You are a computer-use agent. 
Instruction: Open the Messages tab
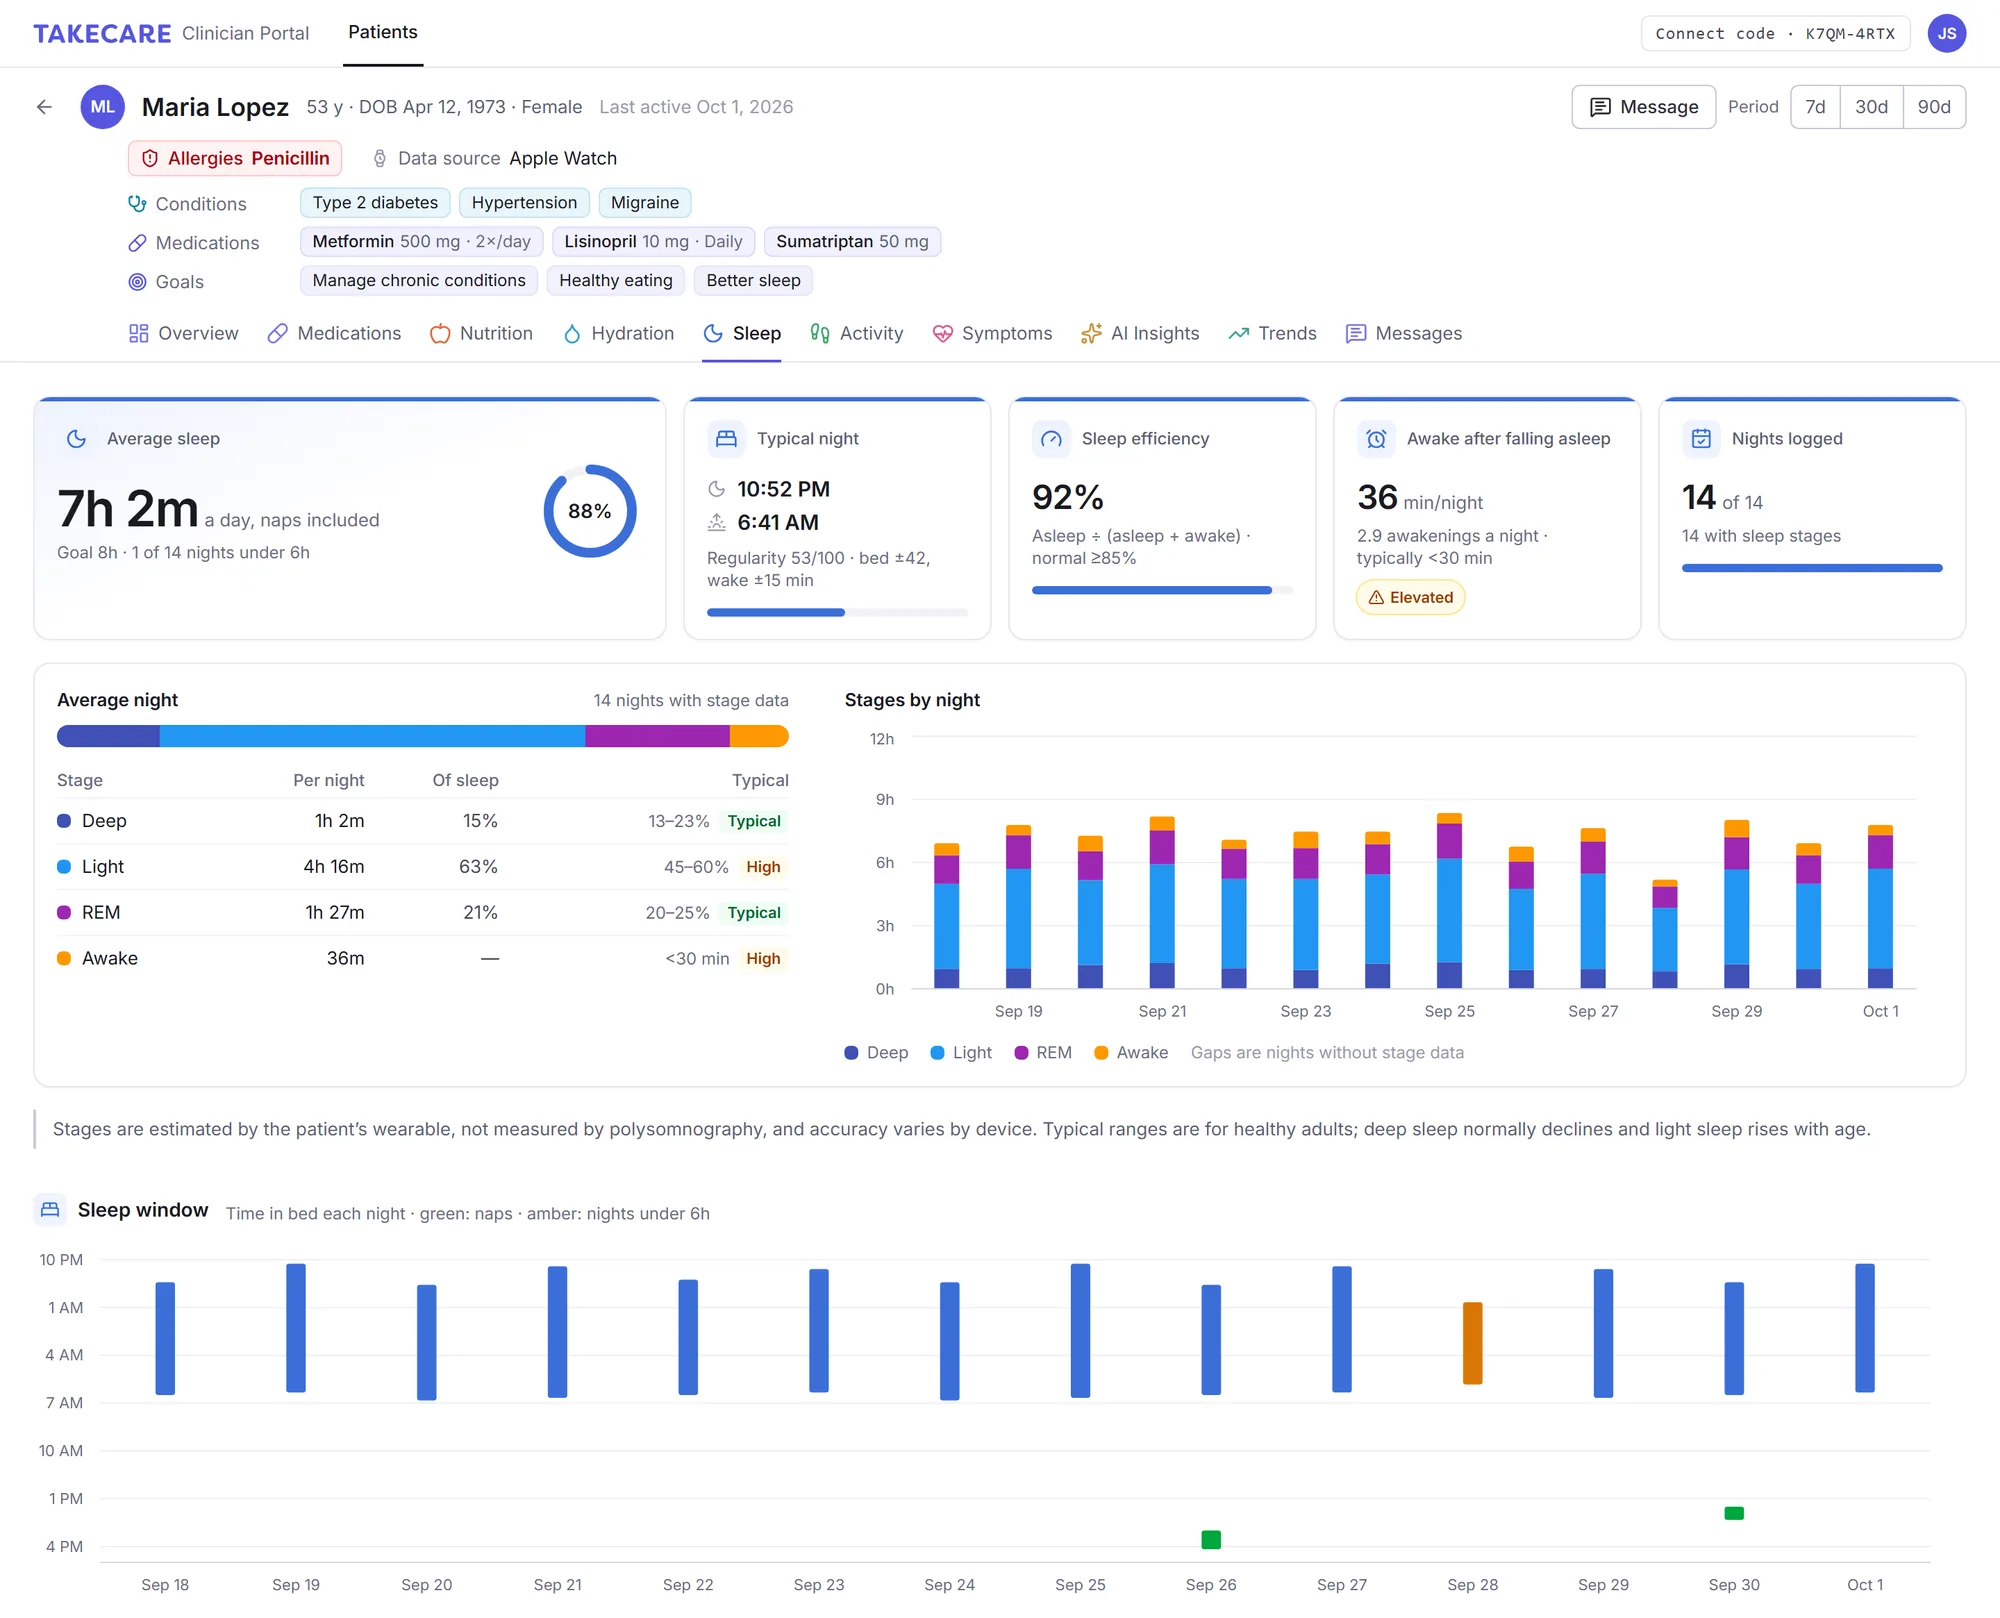[x=1404, y=334]
